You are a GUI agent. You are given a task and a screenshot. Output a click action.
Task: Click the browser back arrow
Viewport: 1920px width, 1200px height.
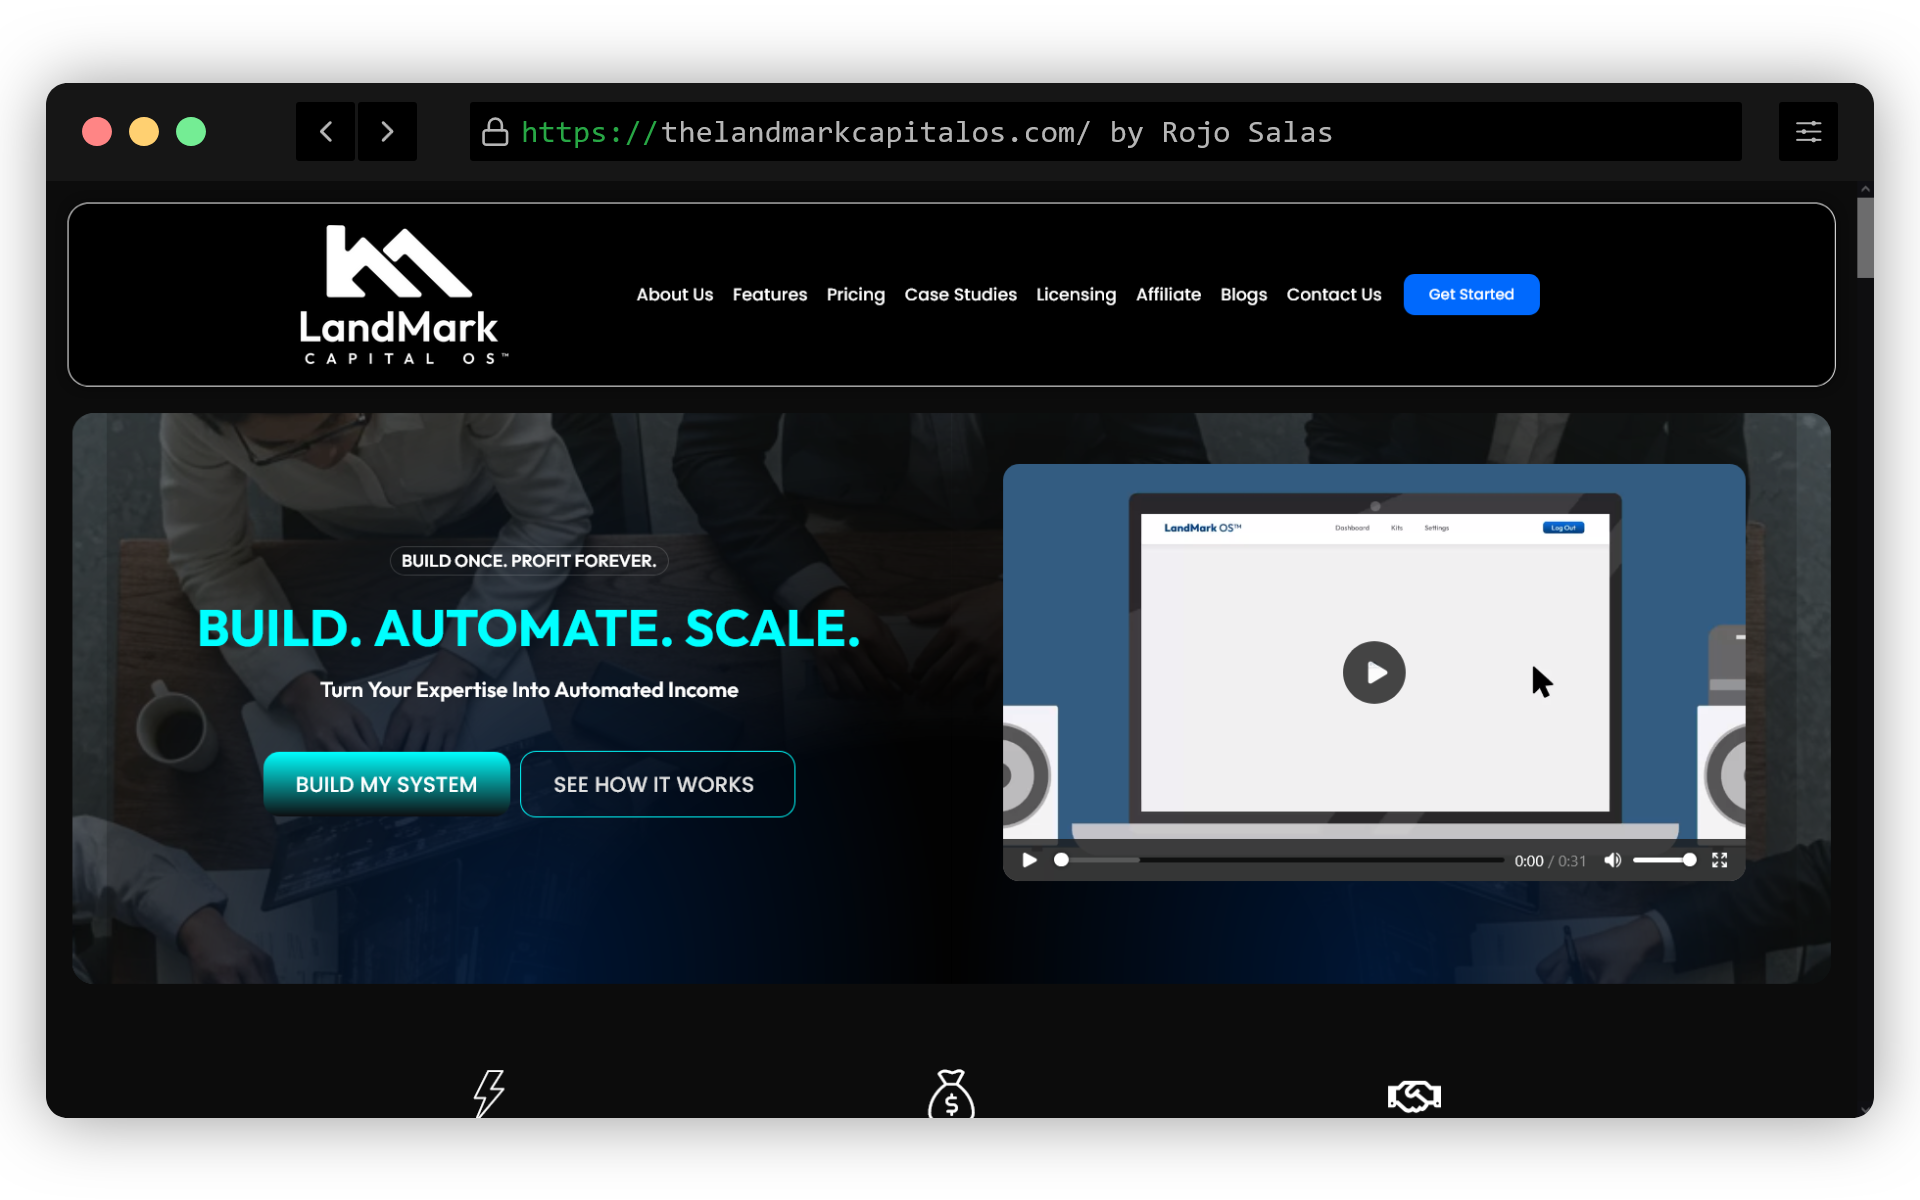click(x=326, y=132)
